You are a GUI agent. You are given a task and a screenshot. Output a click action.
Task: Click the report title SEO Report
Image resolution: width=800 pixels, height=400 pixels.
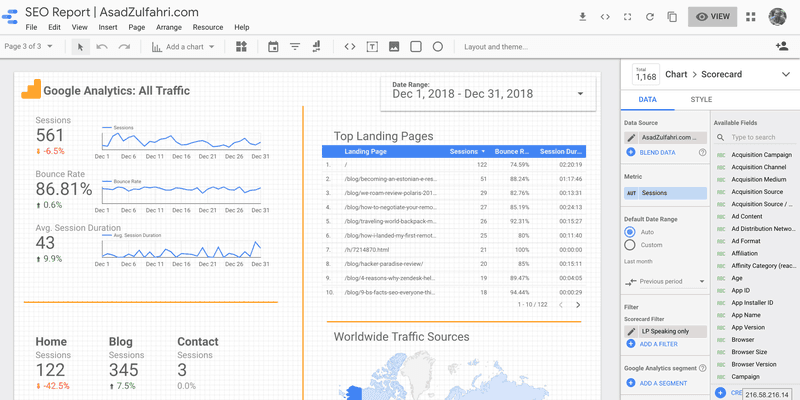[112, 12]
